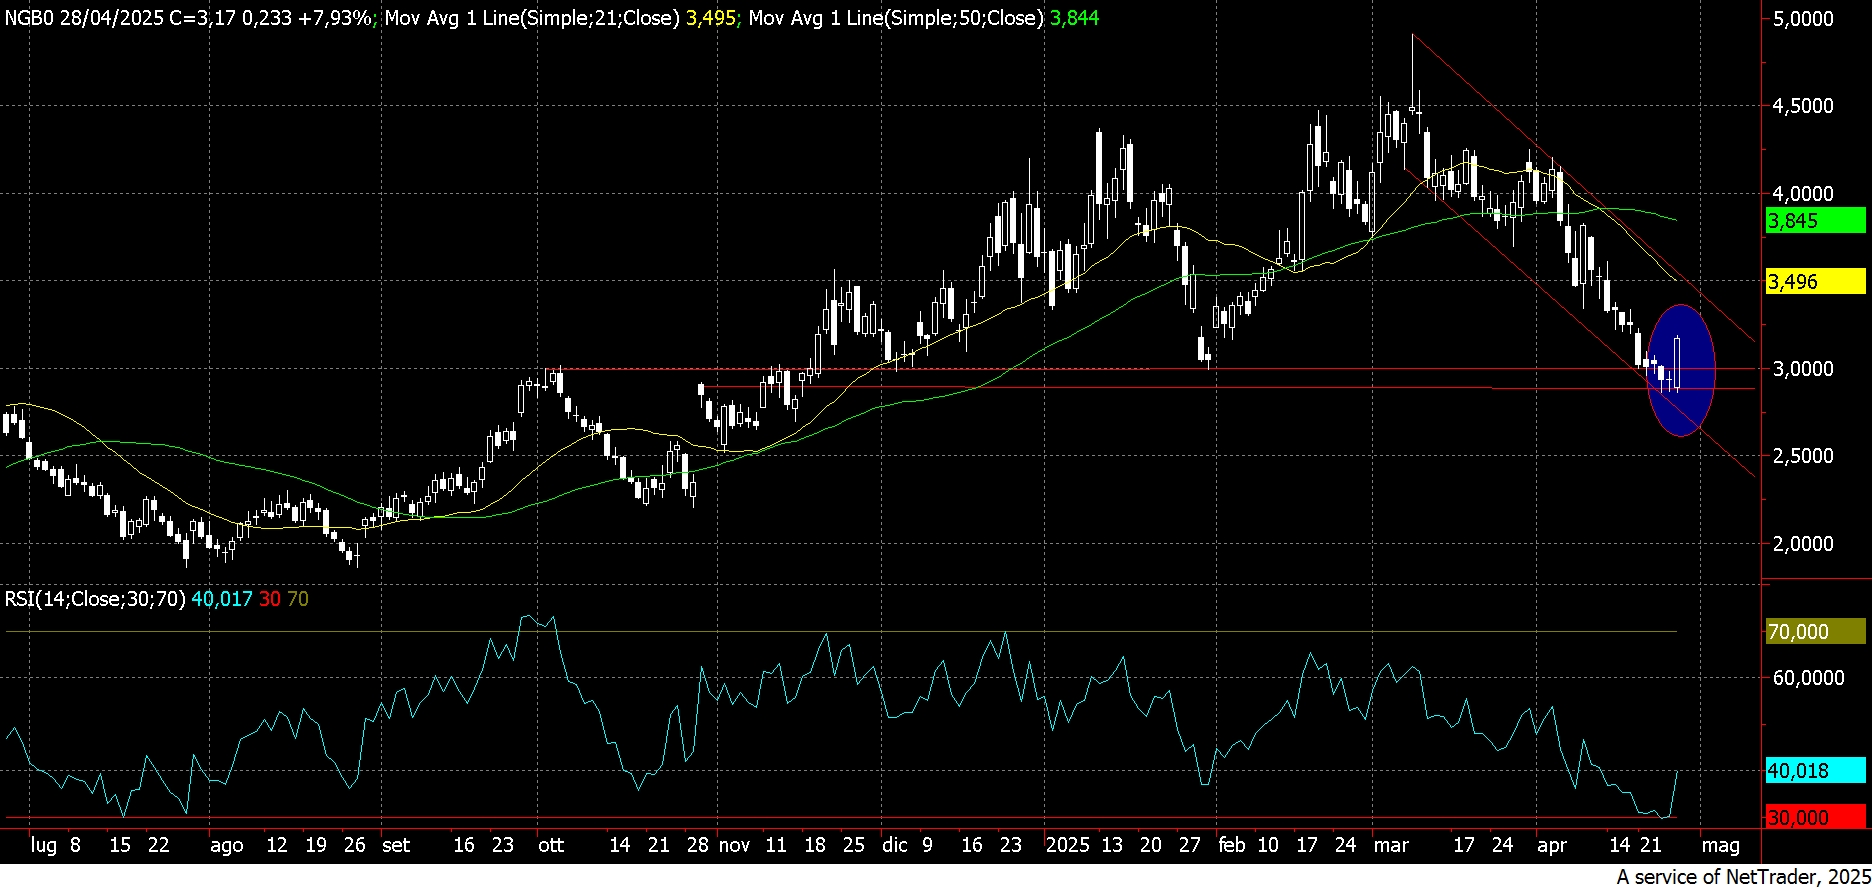Click the olive 70,000 RSI level tag

(1815, 632)
